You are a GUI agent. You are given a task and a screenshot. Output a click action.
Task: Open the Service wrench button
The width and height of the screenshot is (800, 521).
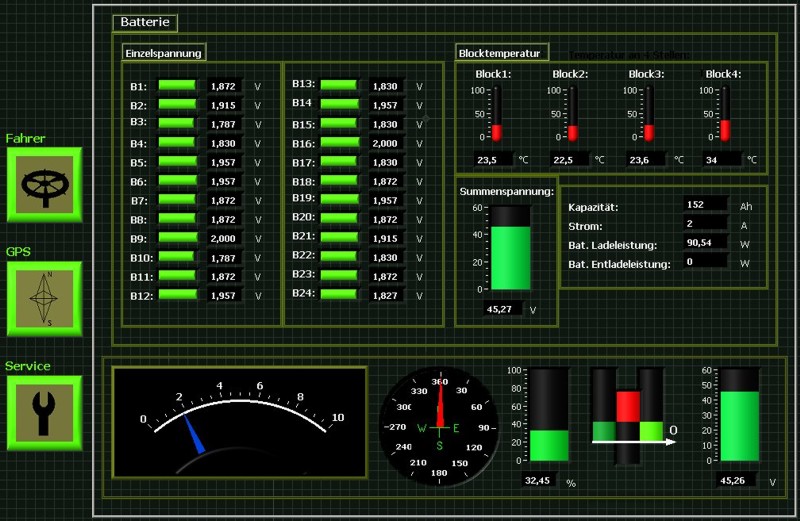pyautogui.click(x=44, y=412)
